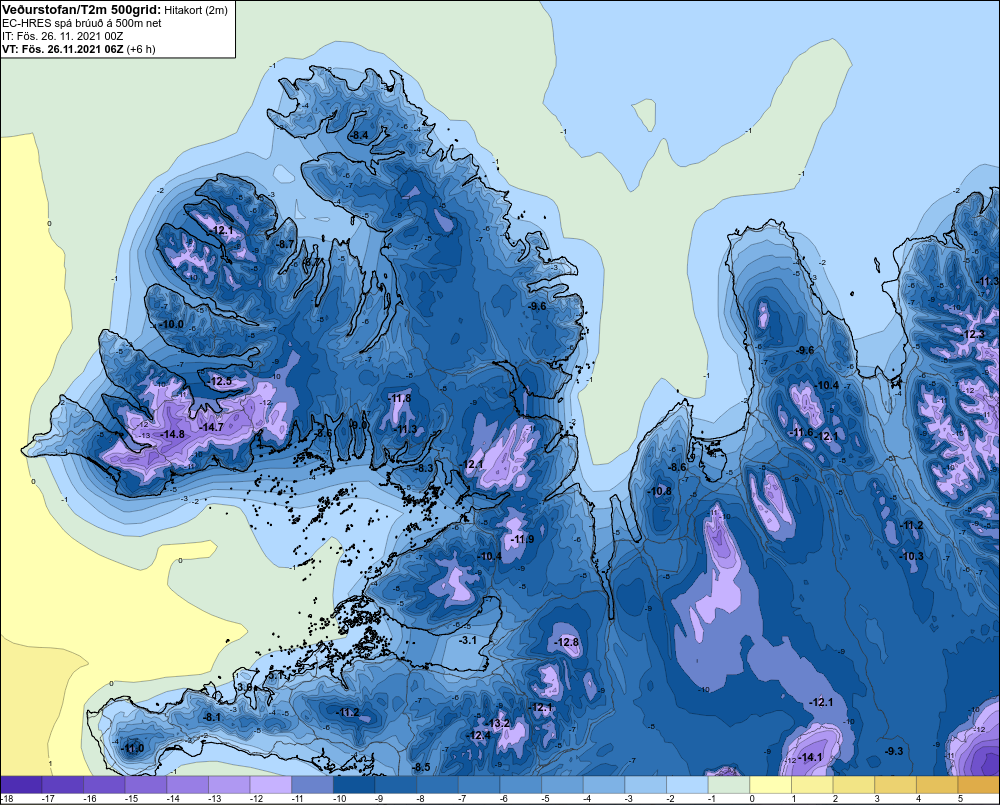This screenshot has width=1000, height=805.
Task: Click the -10.0 temperature label
Action: [171, 324]
